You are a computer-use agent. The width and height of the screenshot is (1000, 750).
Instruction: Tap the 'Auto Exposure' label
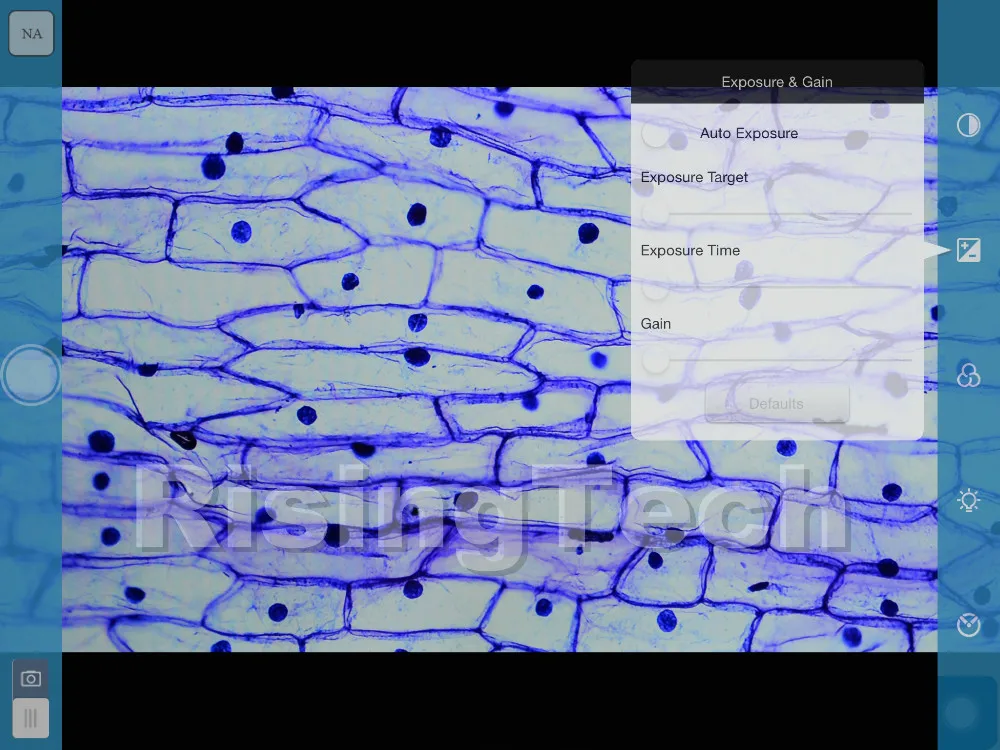[x=749, y=133]
